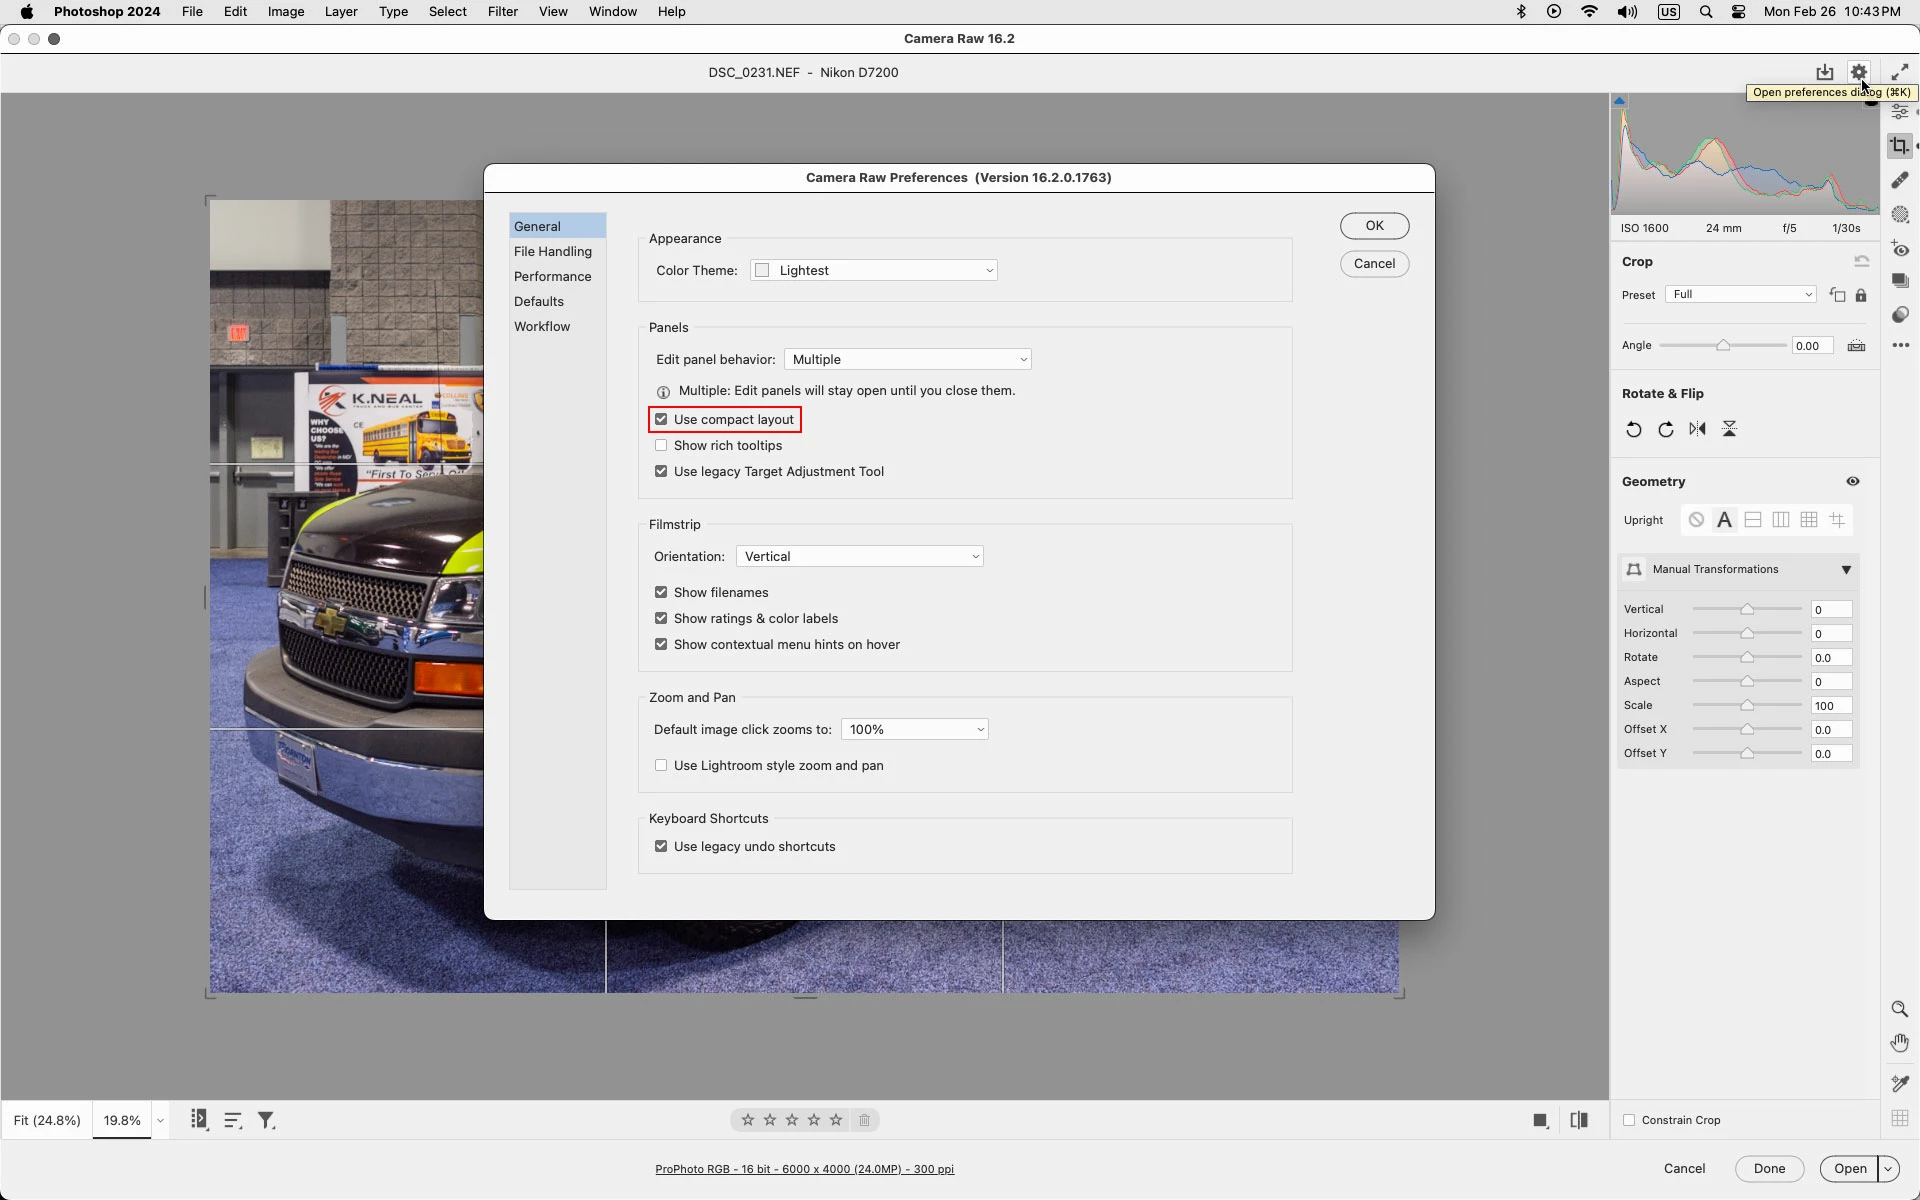1920x1200 pixels.
Task: Flip image horizontally
Action: pos(1697,429)
